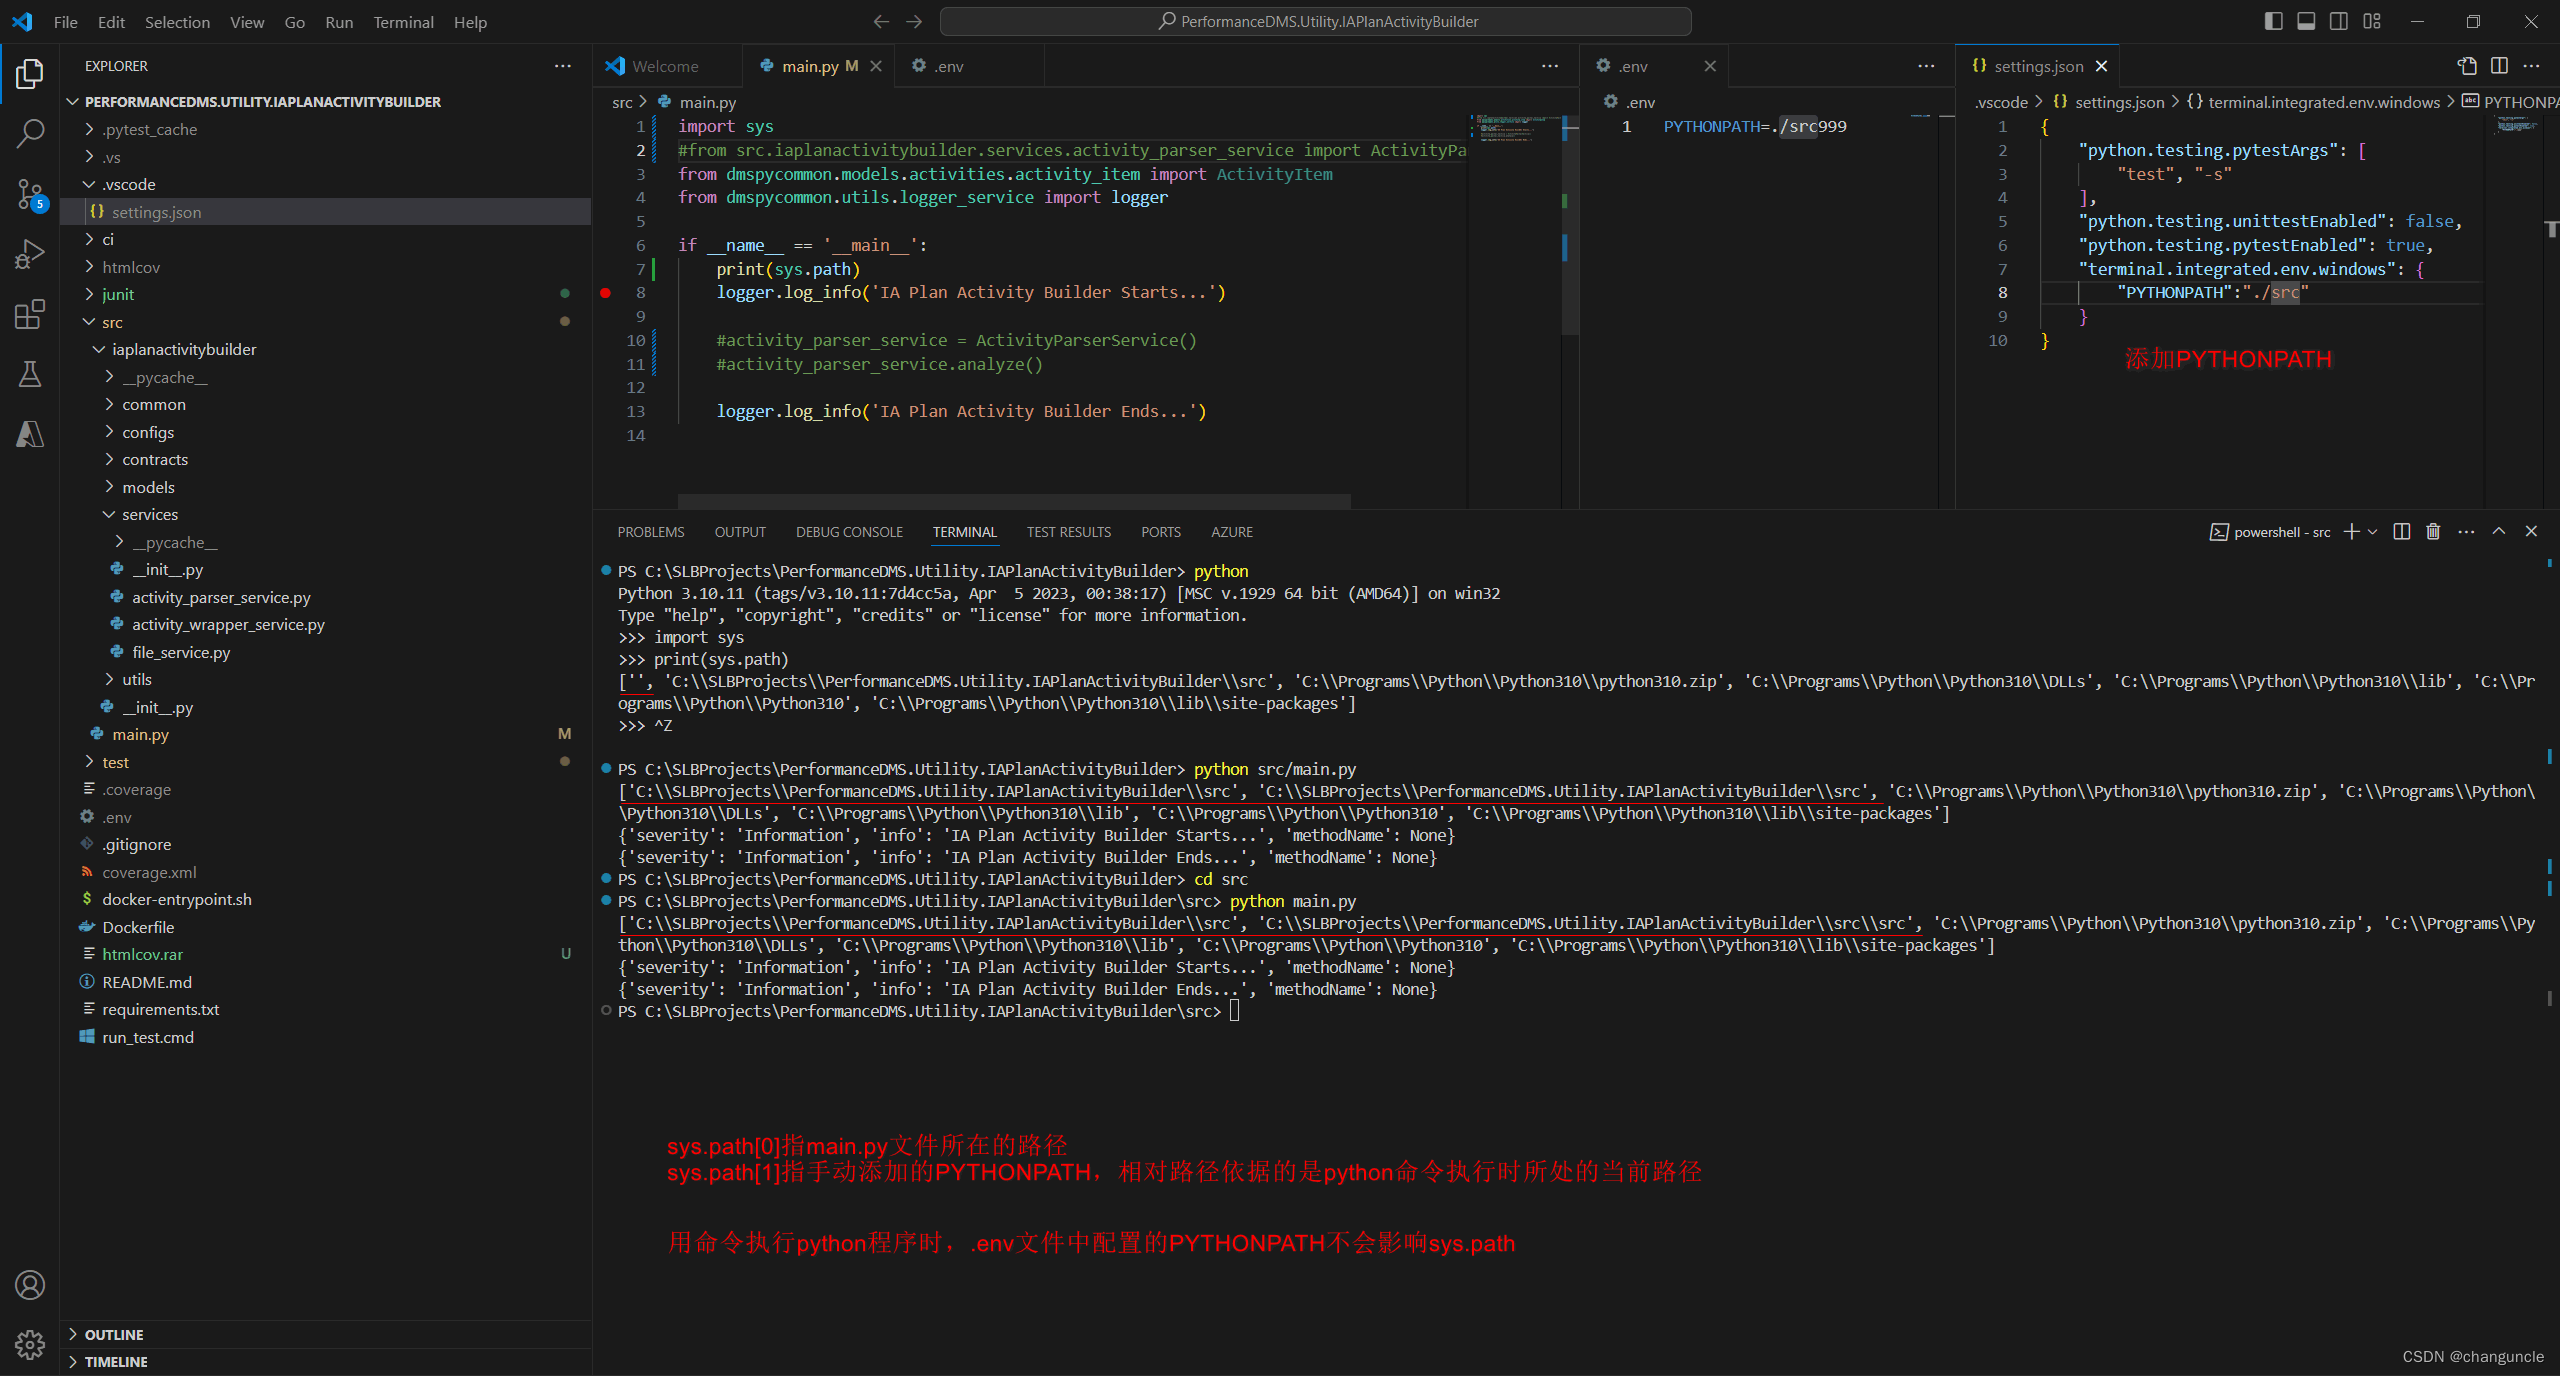Open Run and Debug view
Screen dimensions: 2560x1376
pyautogui.click(x=30, y=254)
